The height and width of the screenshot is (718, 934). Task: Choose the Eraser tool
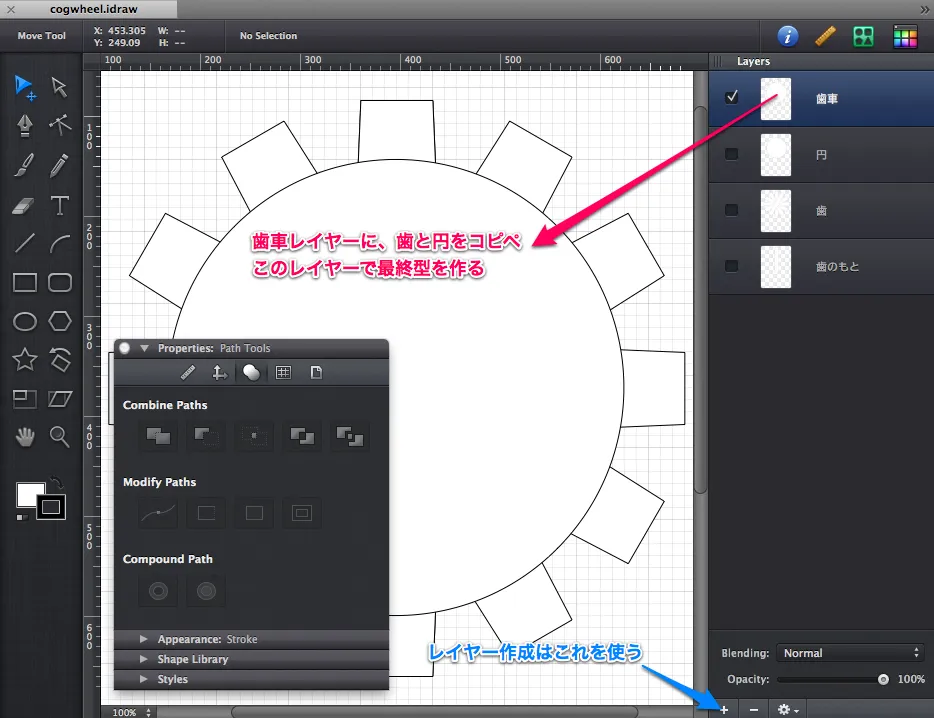(24, 204)
